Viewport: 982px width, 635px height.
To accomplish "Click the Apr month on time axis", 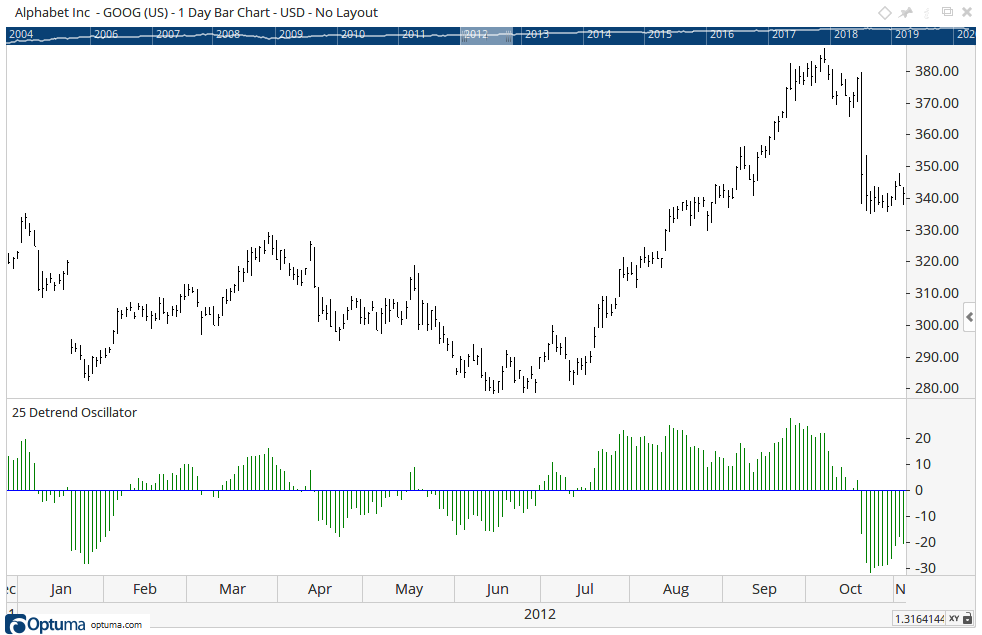I will 319,589.
